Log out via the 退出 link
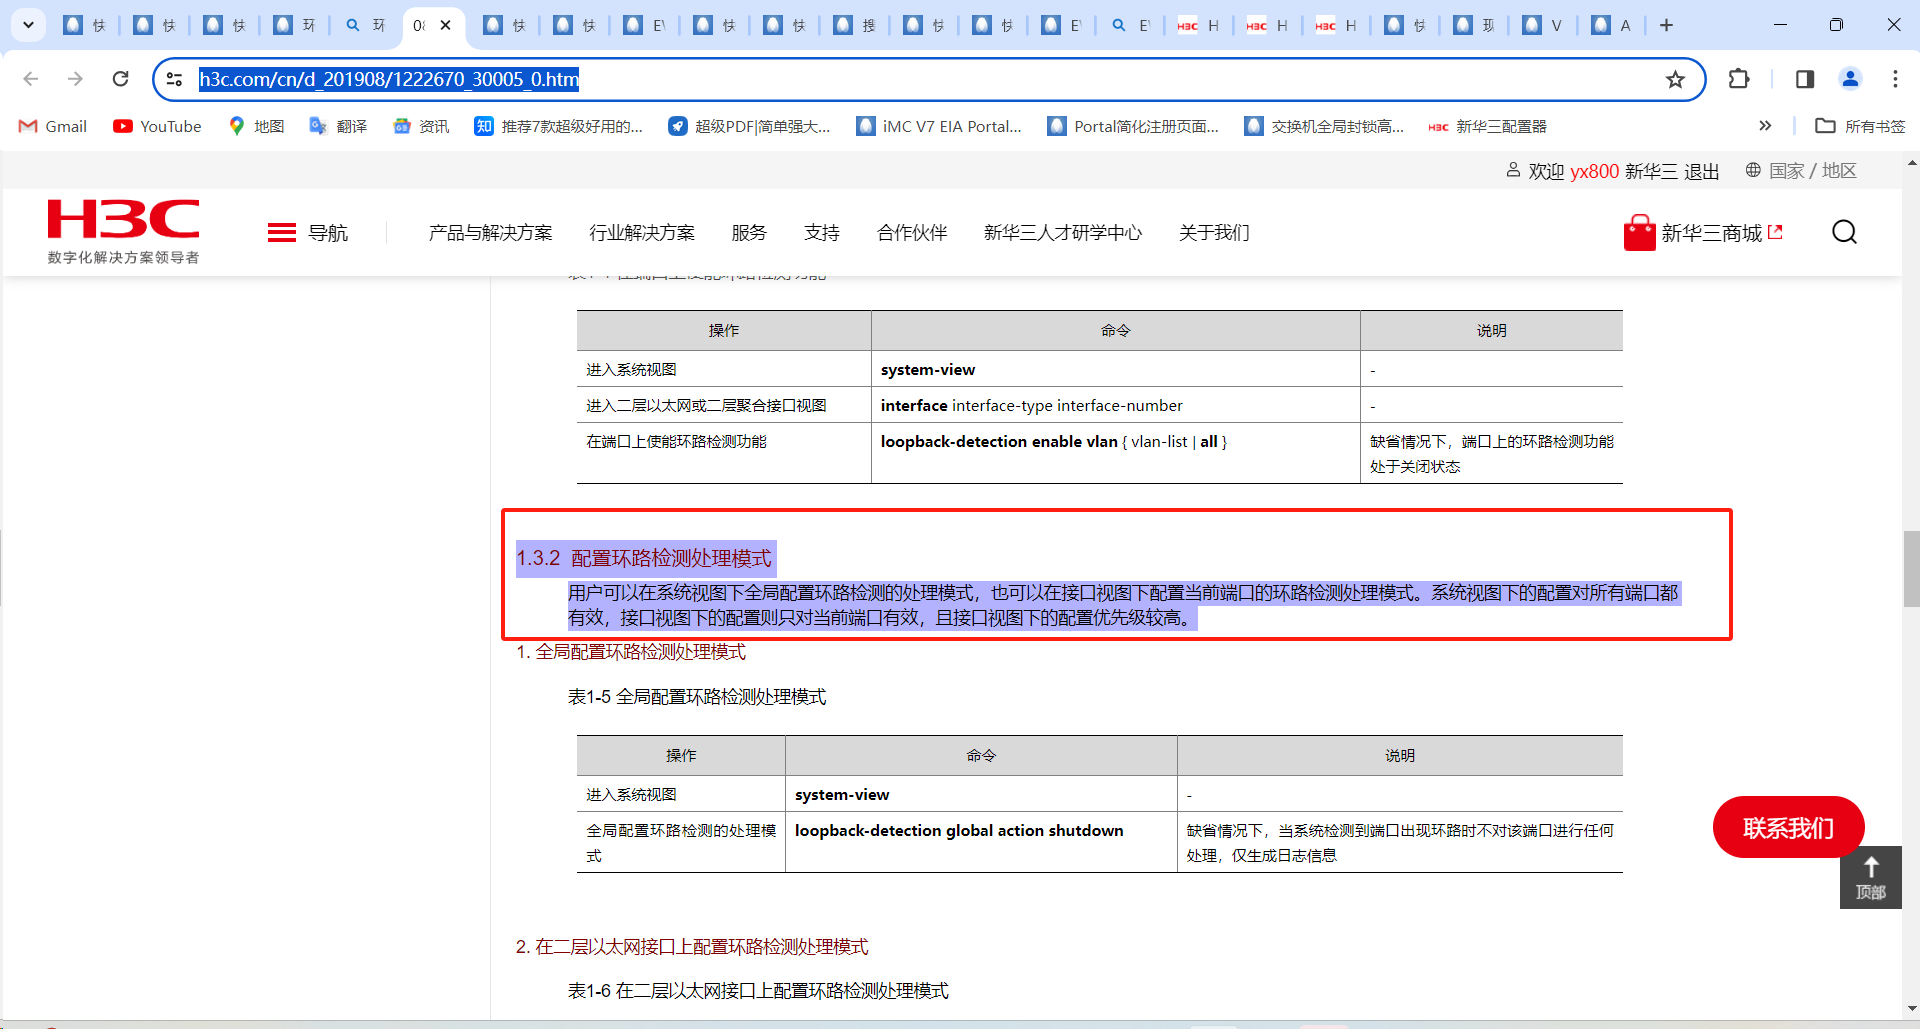 point(1701,171)
